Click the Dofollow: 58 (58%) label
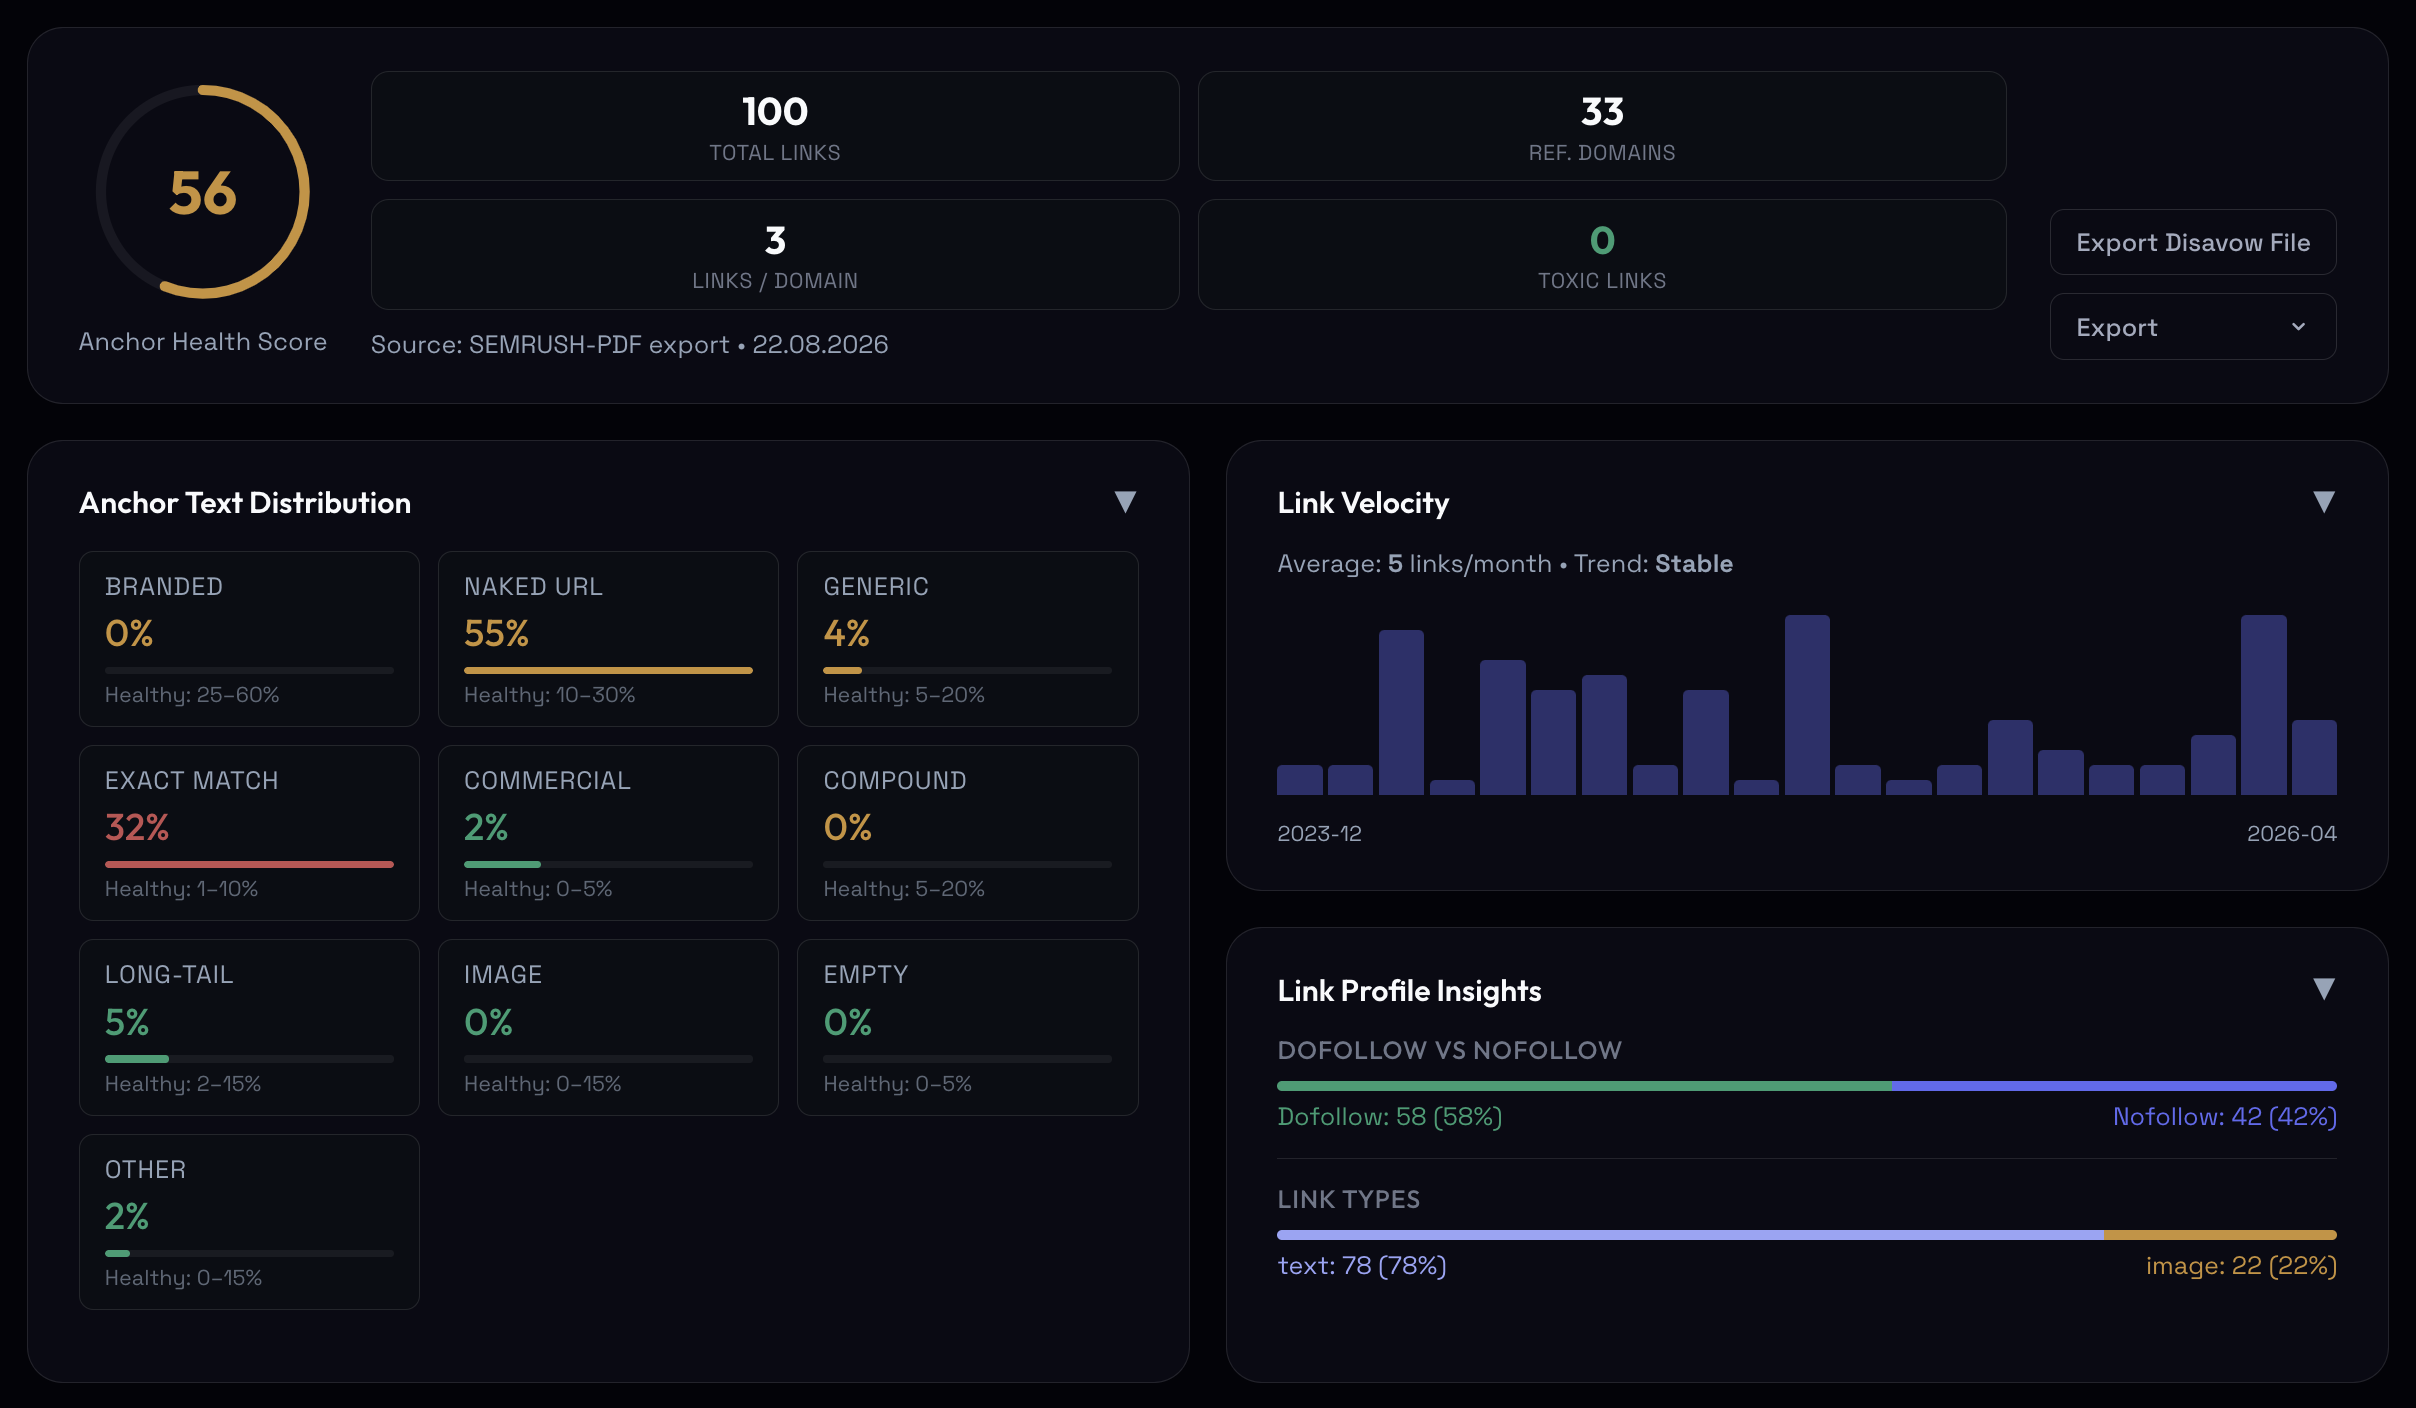 (1390, 1116)
